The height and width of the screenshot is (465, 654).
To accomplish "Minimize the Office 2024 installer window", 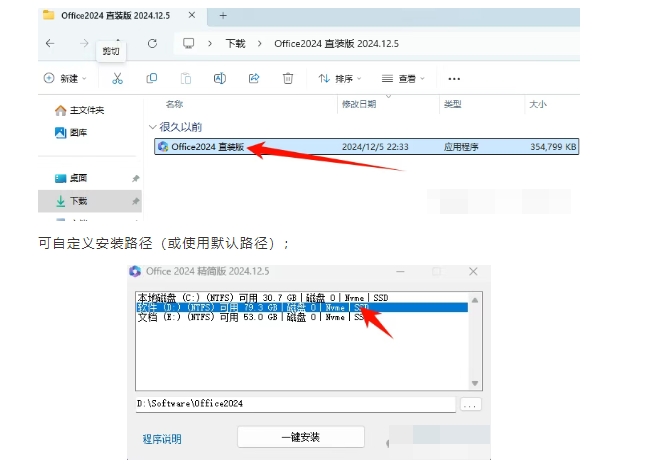I will pyautogui.click(x=400, y=271).
